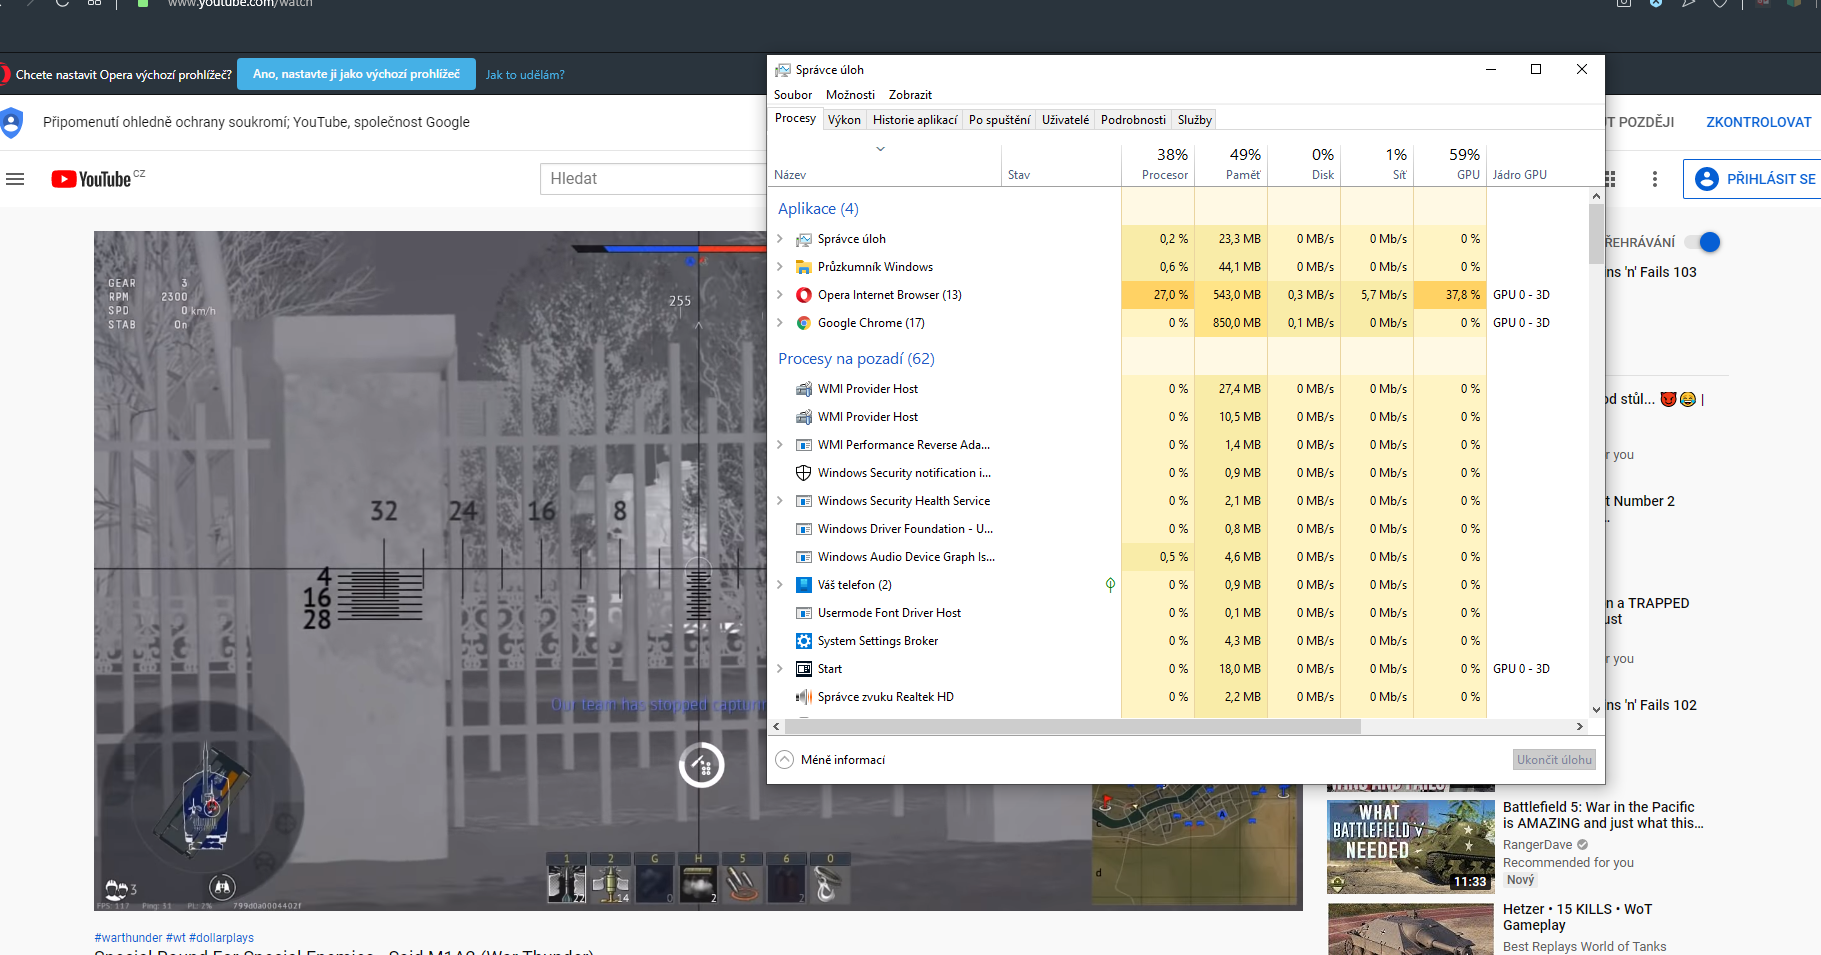
Task: Open YouTube settings three-dot menu
Action: tap(1654, 179)
